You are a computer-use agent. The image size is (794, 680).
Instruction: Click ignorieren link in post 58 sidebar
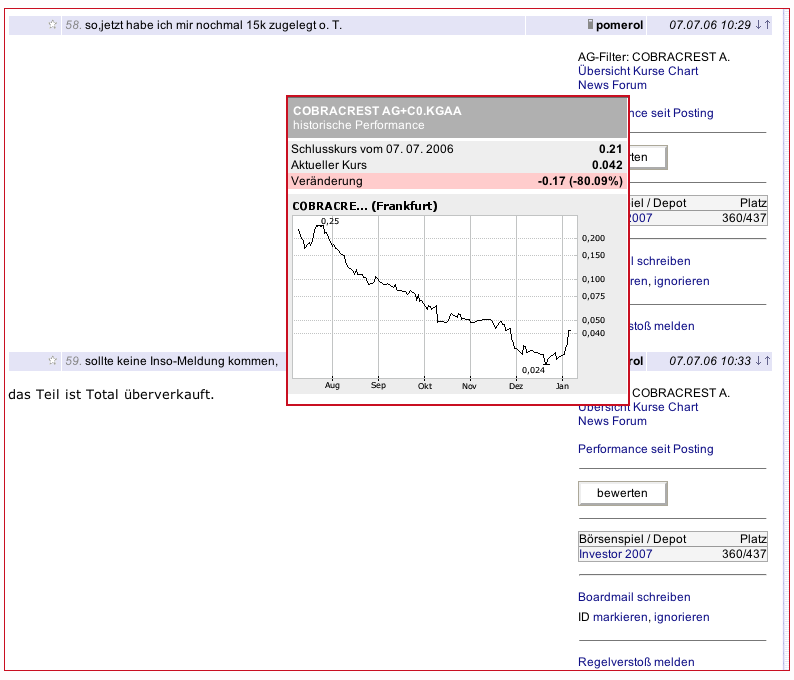point(682,281)
